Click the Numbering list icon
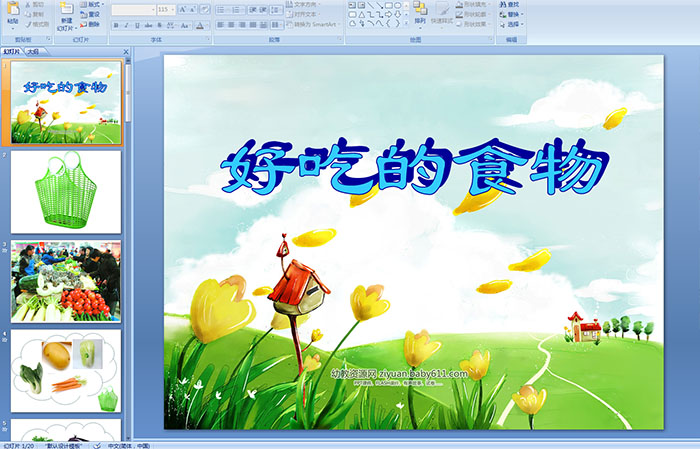The image size is (700, 449). tap(238, 10)
